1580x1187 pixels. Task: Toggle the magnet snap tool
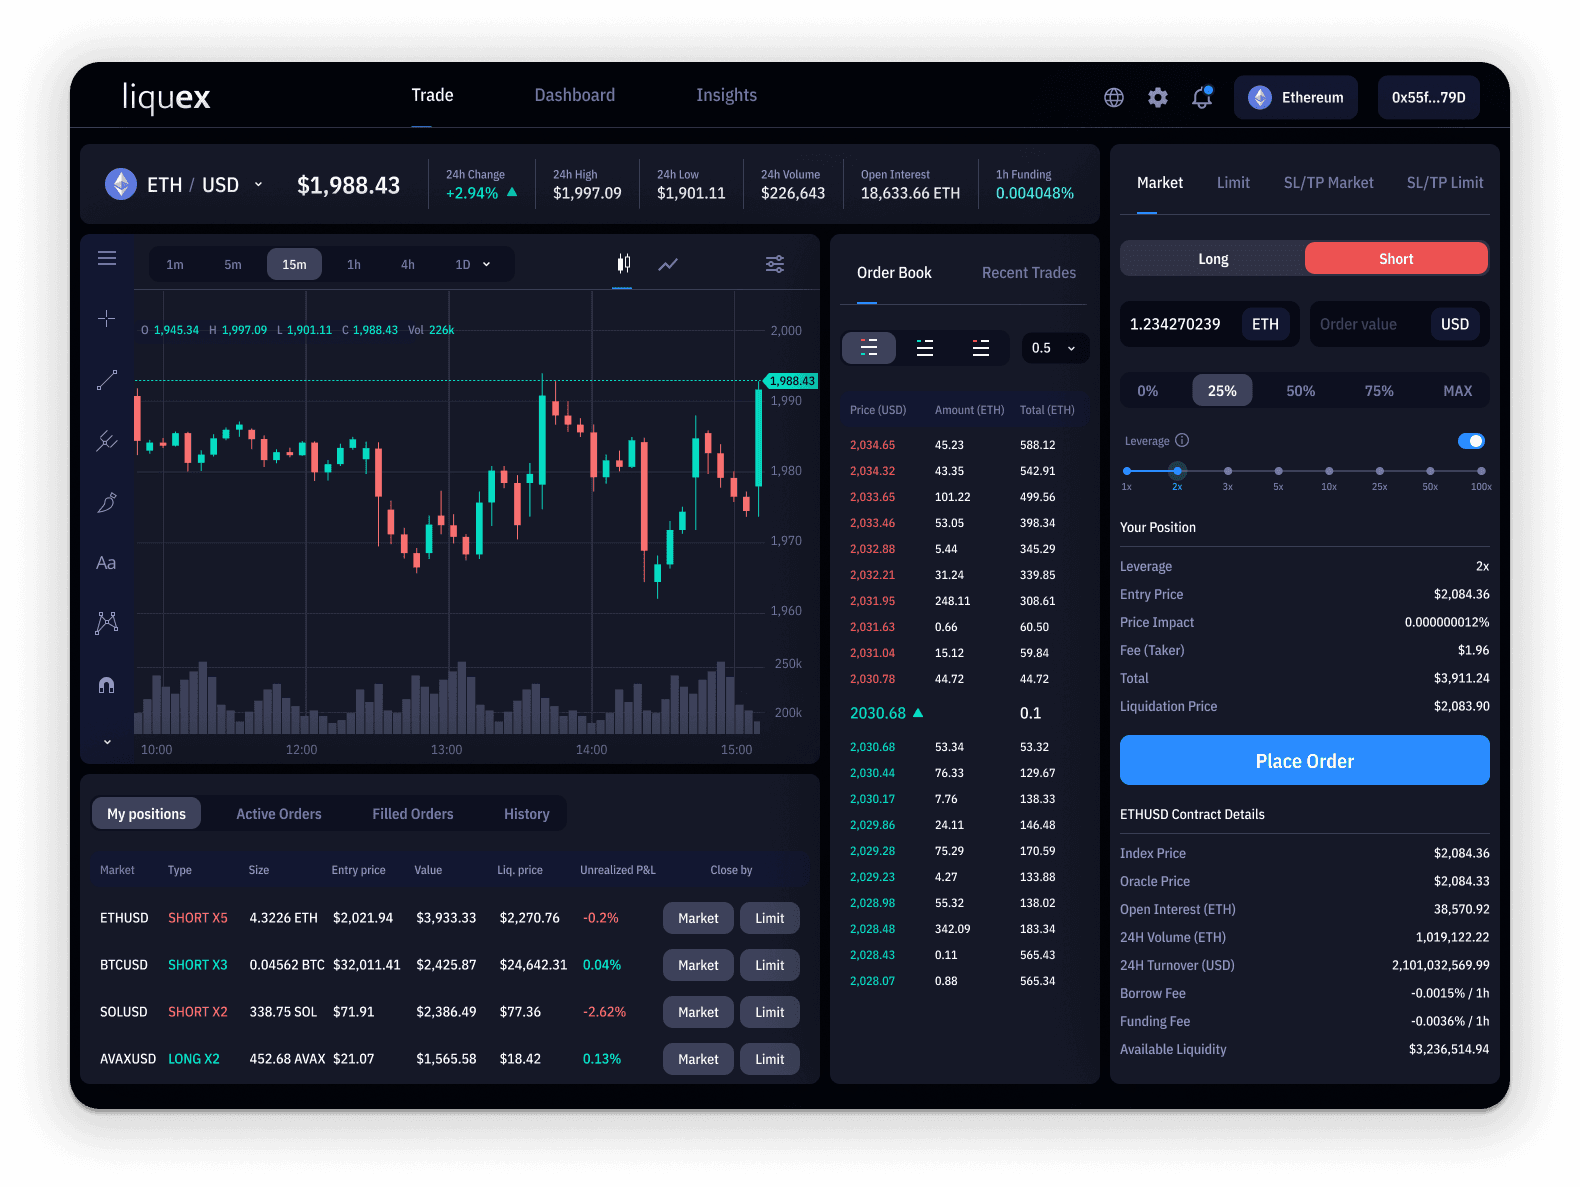pos(107,685)
